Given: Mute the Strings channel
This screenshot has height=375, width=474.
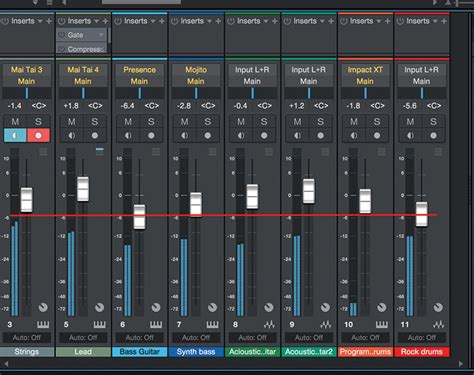Looking at the screenshot, I should 15,122.
